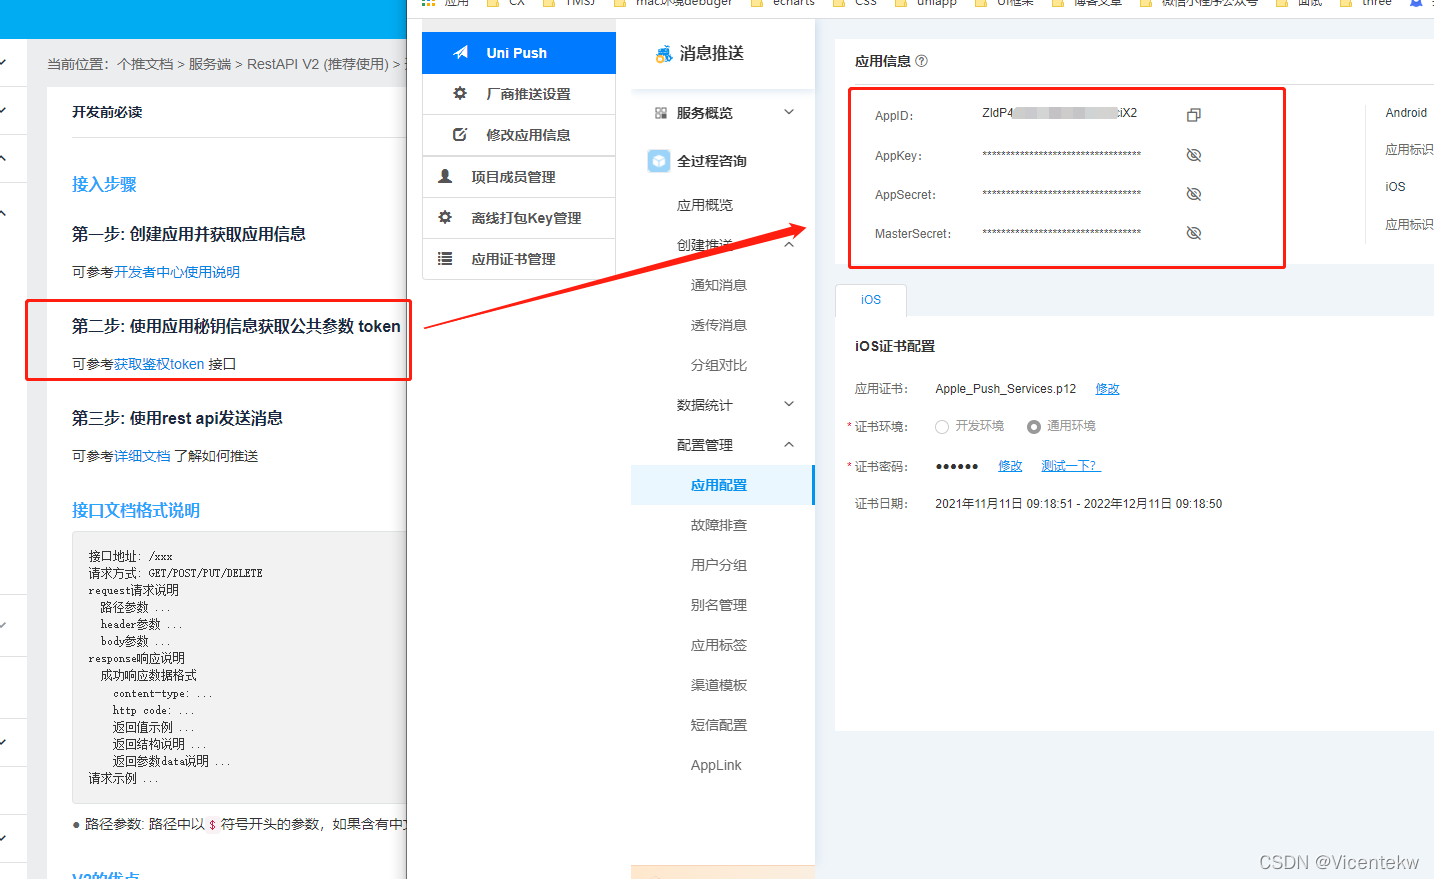The height and width of the screenshot is (879, 1434).
Task: Open AppLink sidebar item
Action: pyautogui.click(x=716, y=765)
